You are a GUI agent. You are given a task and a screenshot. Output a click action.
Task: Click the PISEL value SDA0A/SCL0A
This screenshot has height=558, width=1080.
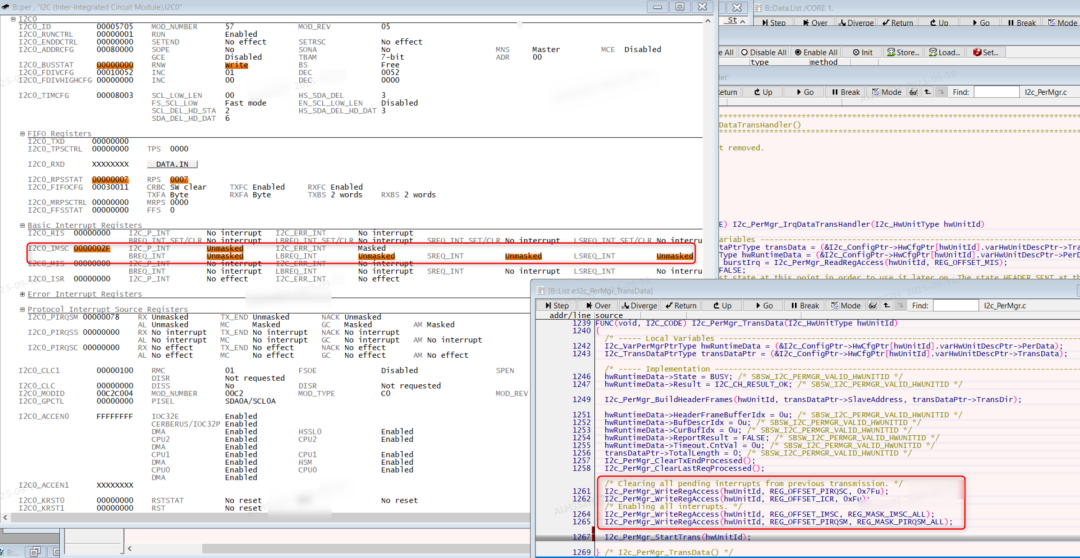click(250, 401)
